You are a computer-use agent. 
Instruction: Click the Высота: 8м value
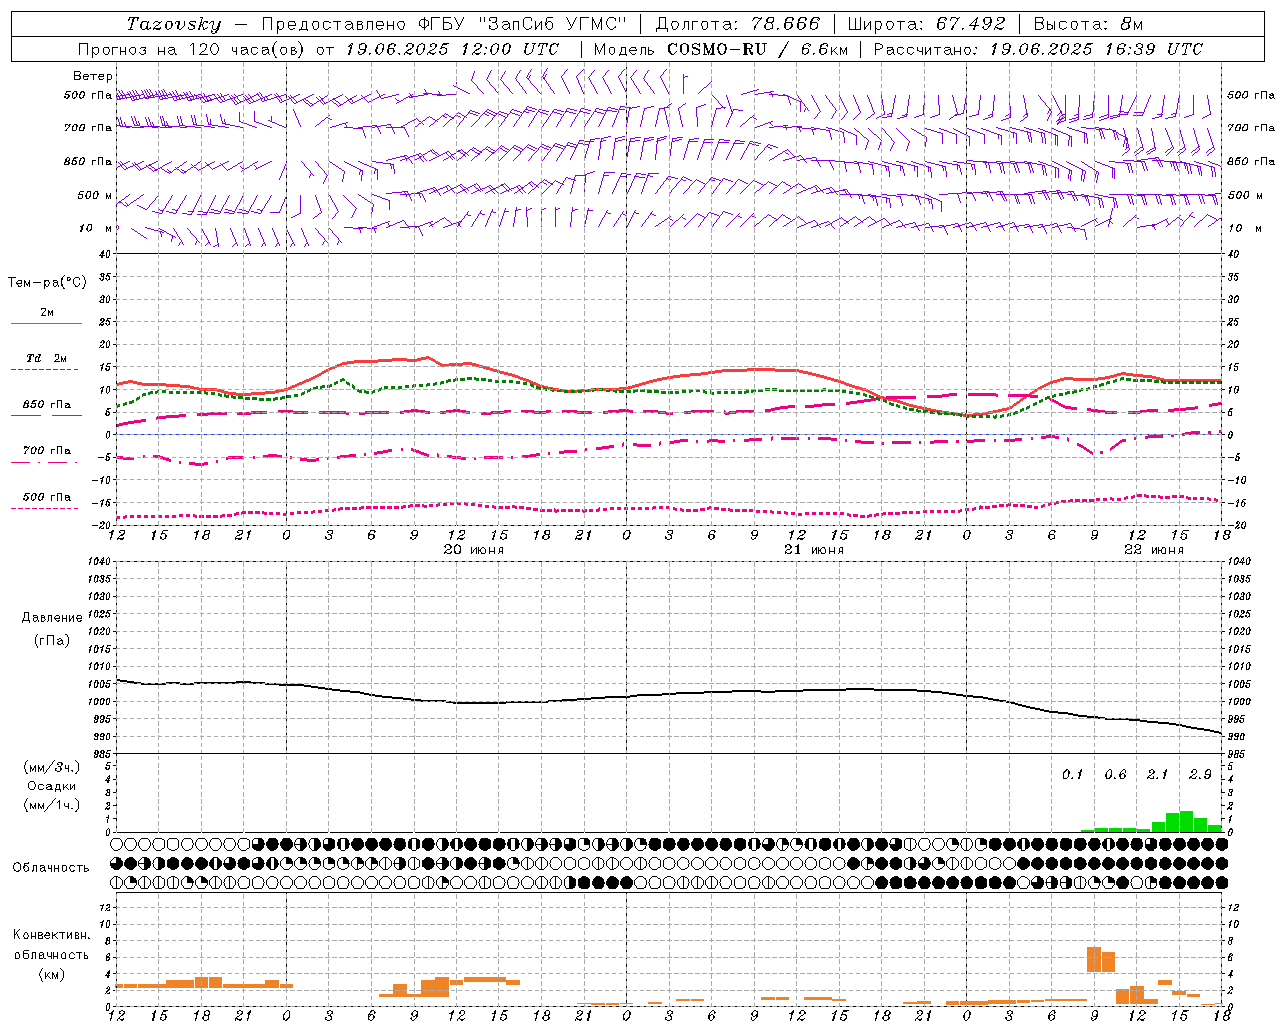point(1088,24)
